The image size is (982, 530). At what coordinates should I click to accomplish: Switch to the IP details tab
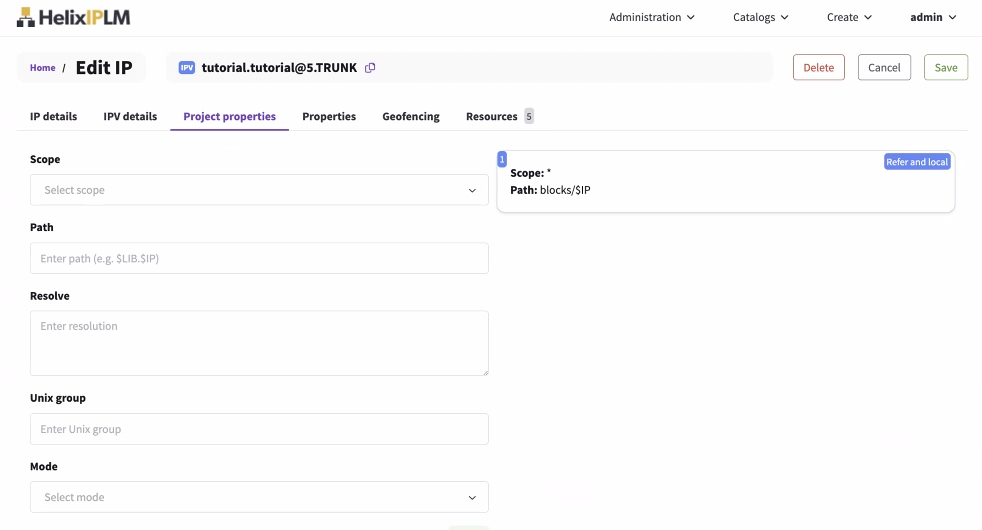(53, 117)
